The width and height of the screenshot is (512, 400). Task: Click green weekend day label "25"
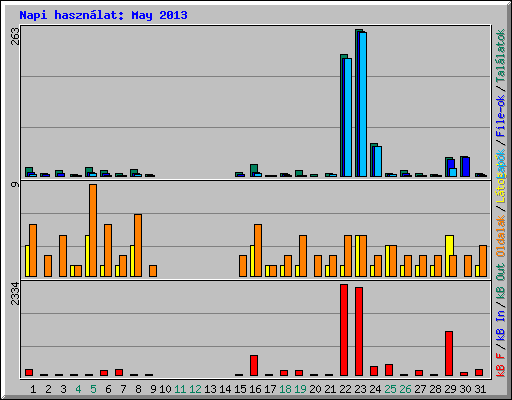click(x=390, y=389)
